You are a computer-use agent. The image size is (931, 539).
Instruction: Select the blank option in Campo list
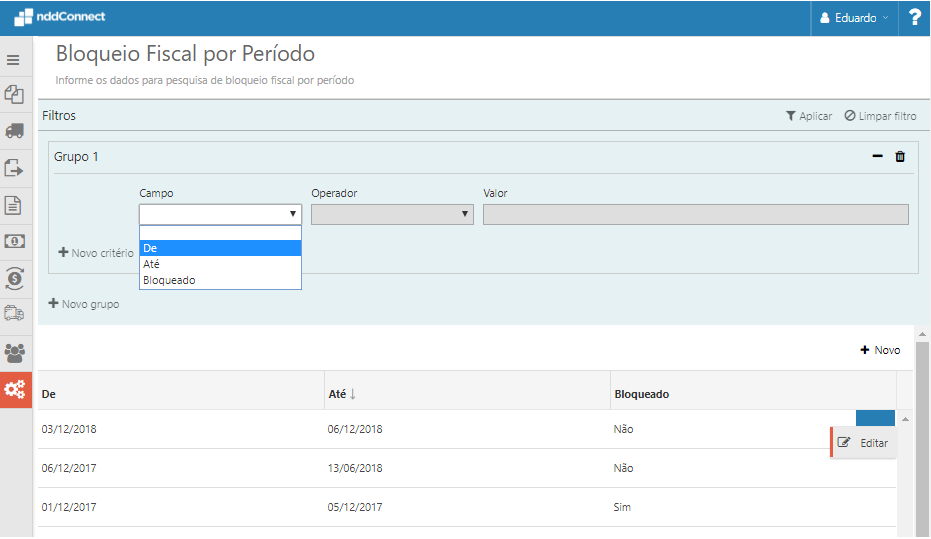pyautogui.click(x=220, y=233)
